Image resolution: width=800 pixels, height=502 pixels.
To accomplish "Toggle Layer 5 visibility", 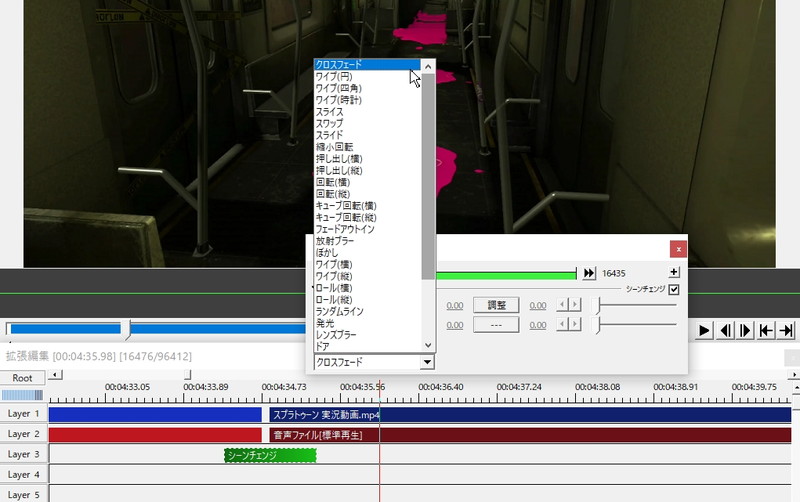I will tap(23, 494).
